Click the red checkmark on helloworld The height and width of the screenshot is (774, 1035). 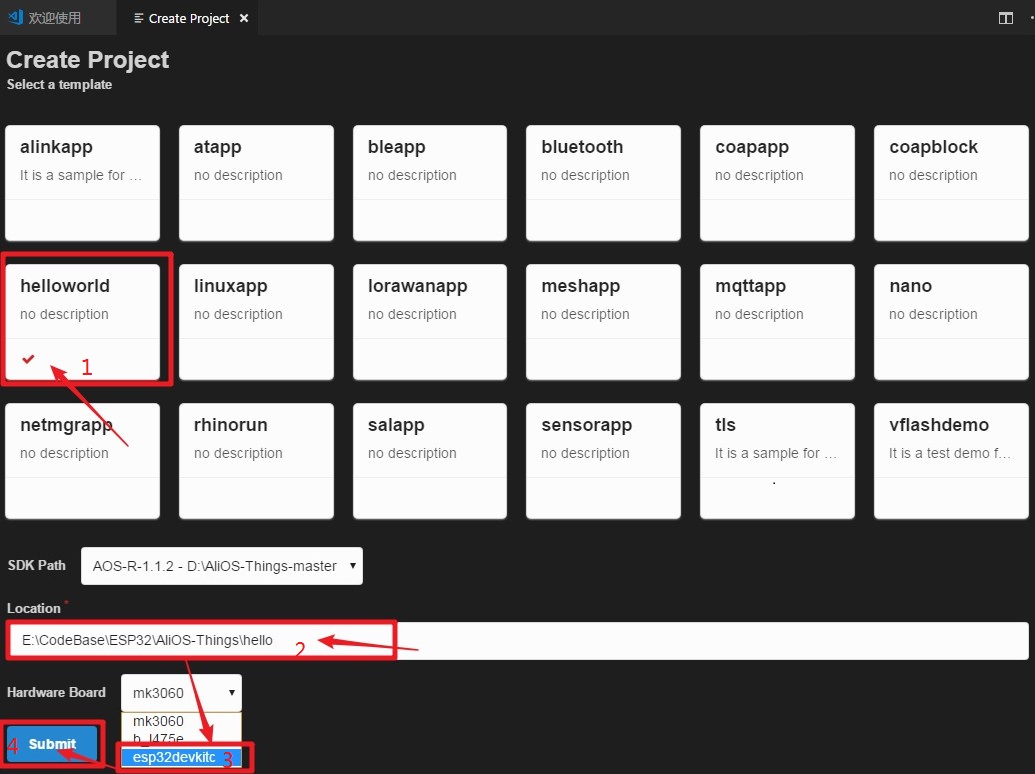pos(28,359)
